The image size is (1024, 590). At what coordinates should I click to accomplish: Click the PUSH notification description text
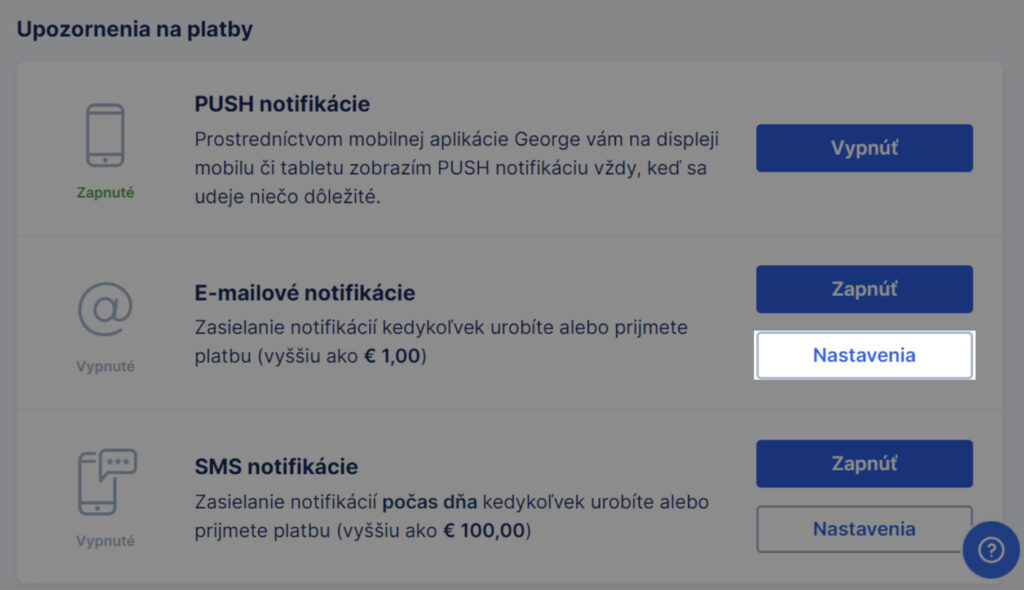click(x=456, y=168)
